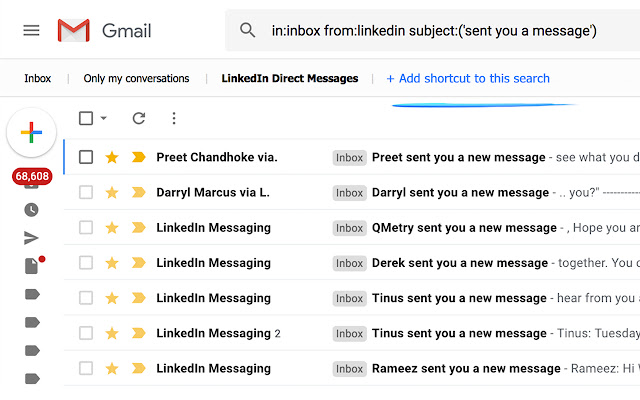Image resolution: width=640 pixels, height=400 pixels.
Task: Click the Compose plus button
Action: pos(31,132)
